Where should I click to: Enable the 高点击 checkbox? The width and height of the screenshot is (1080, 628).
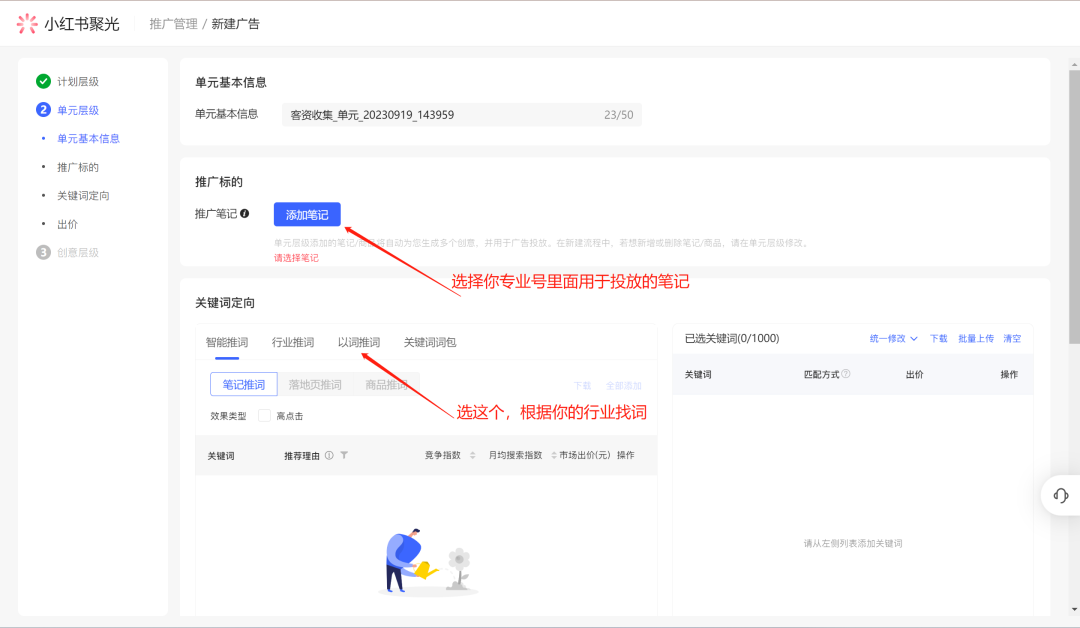(x=264, y=416)
